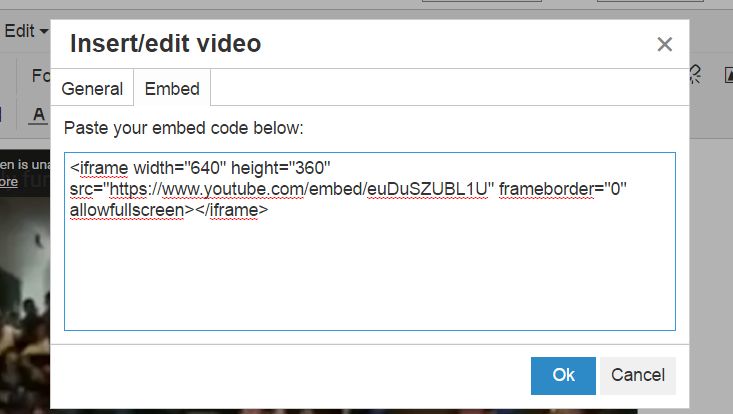Focus the left text box above the dialog
Image resolution: width=733 pixels, height=414 pixels.
pos(481,1)
